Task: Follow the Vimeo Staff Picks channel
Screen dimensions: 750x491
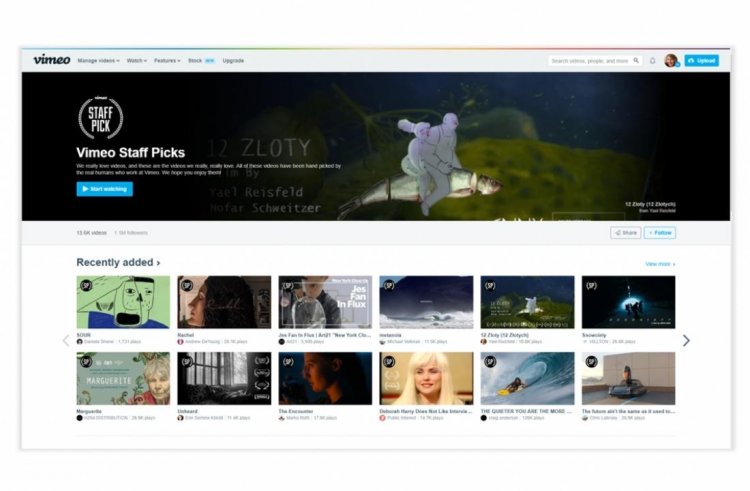Action: tap(660, 233)
